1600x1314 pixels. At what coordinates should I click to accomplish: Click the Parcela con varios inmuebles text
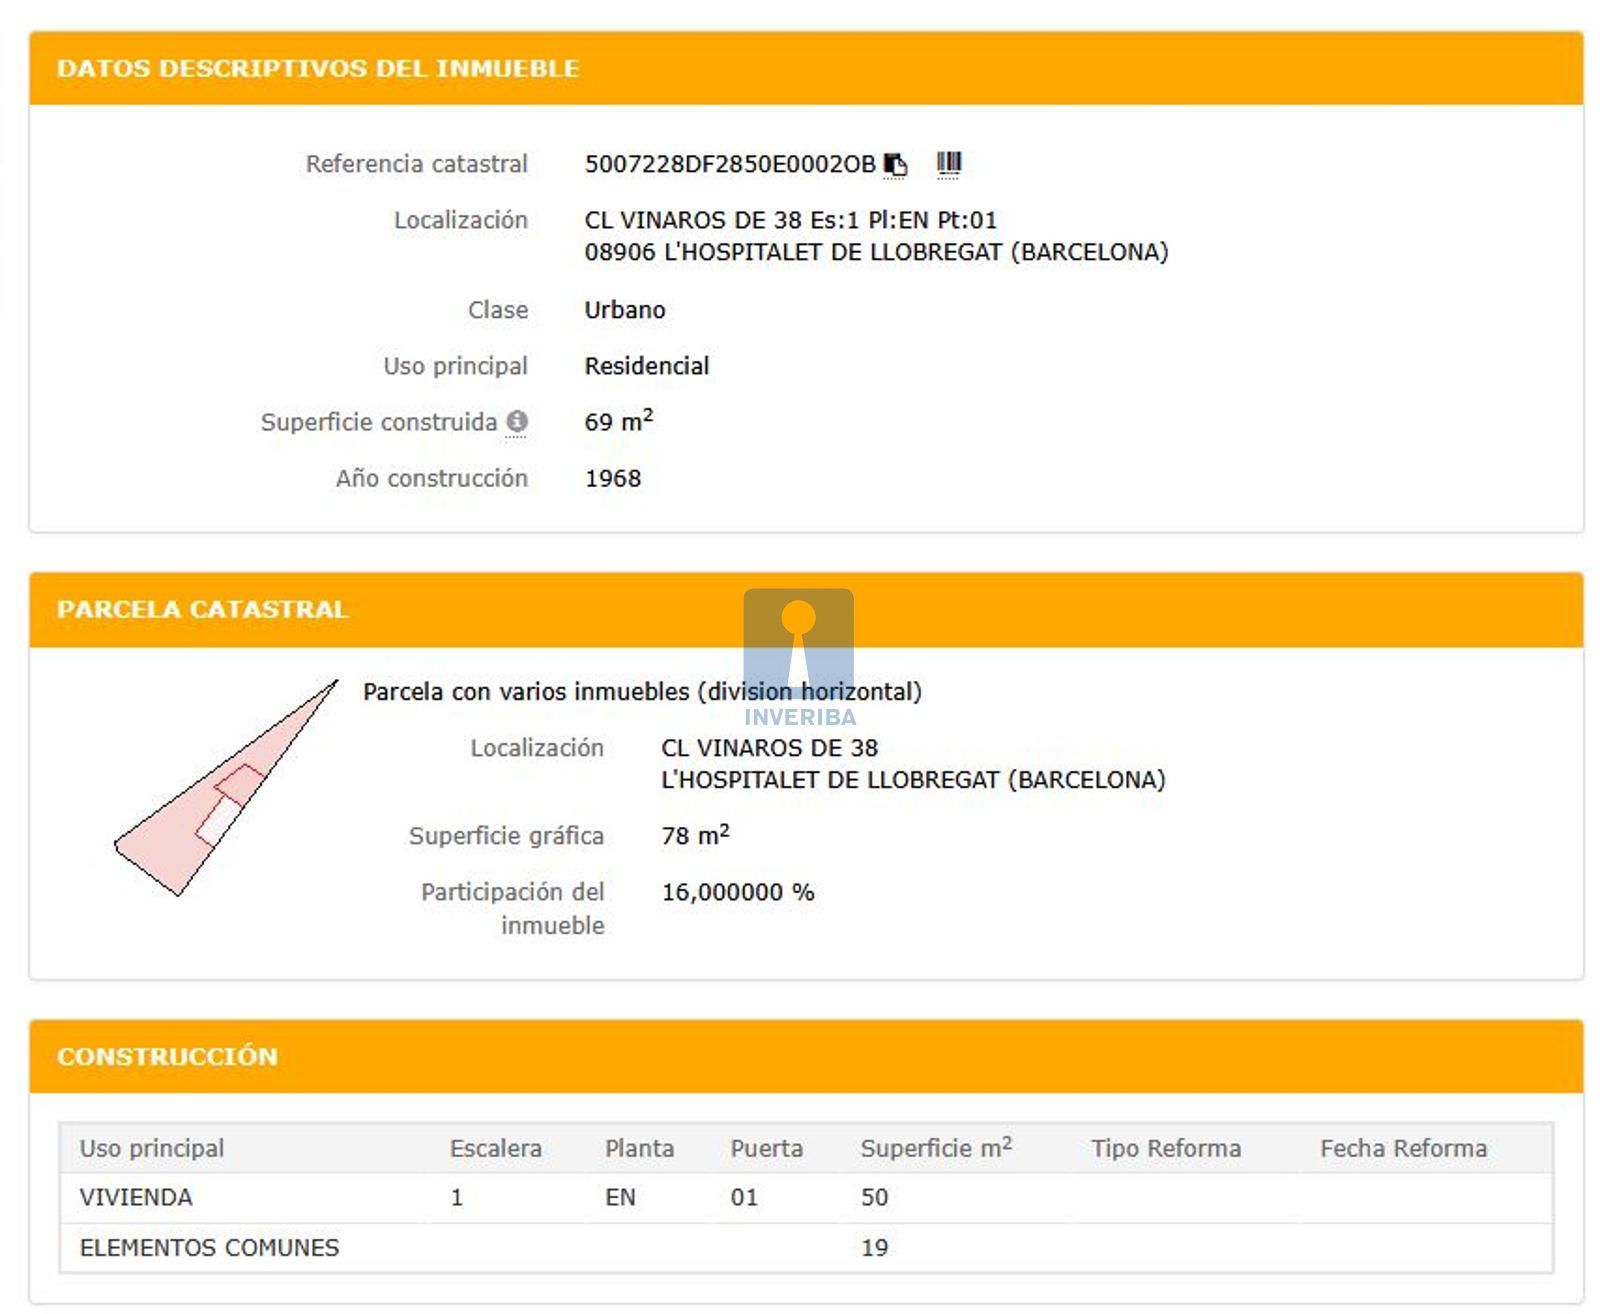641,692
